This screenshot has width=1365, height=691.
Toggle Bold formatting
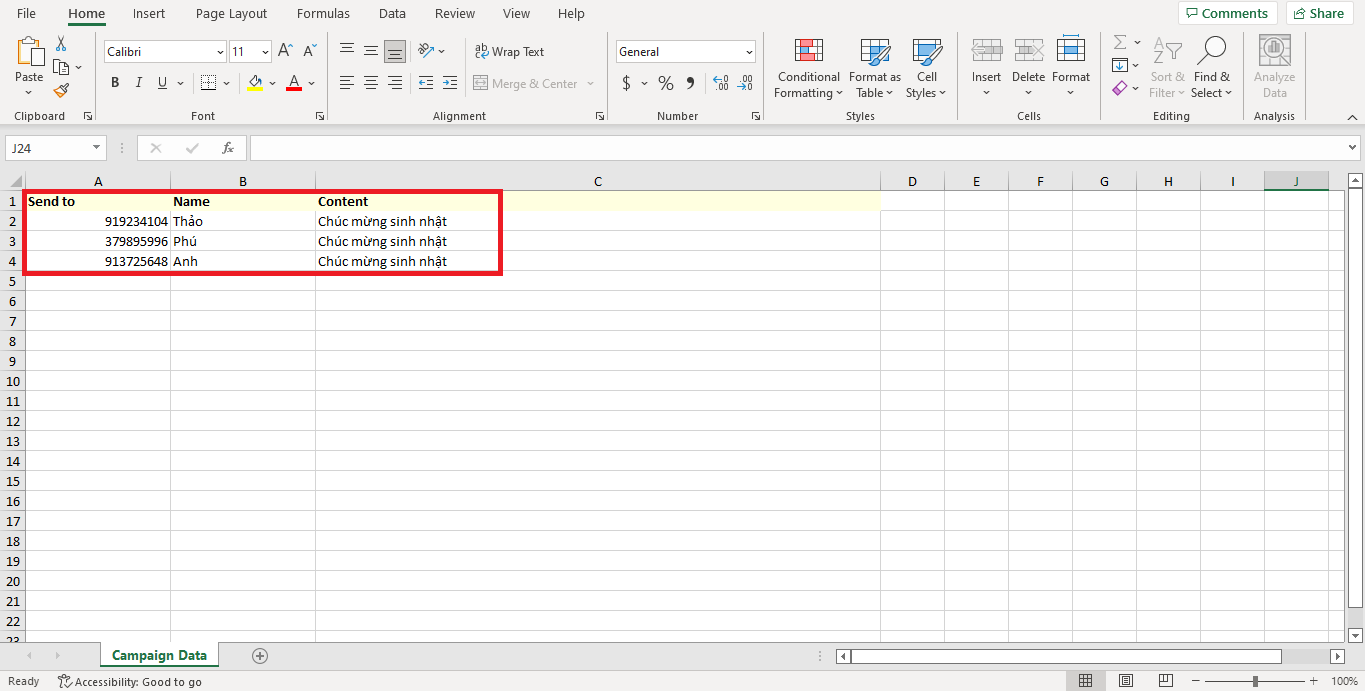[115, 83]
